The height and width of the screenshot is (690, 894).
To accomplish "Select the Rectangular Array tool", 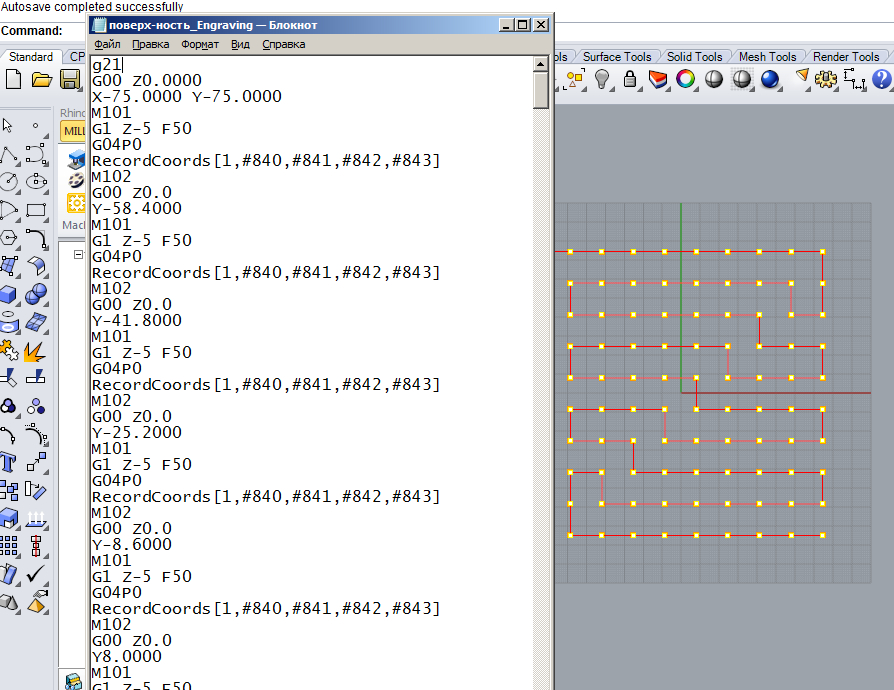I will [9, 546].
